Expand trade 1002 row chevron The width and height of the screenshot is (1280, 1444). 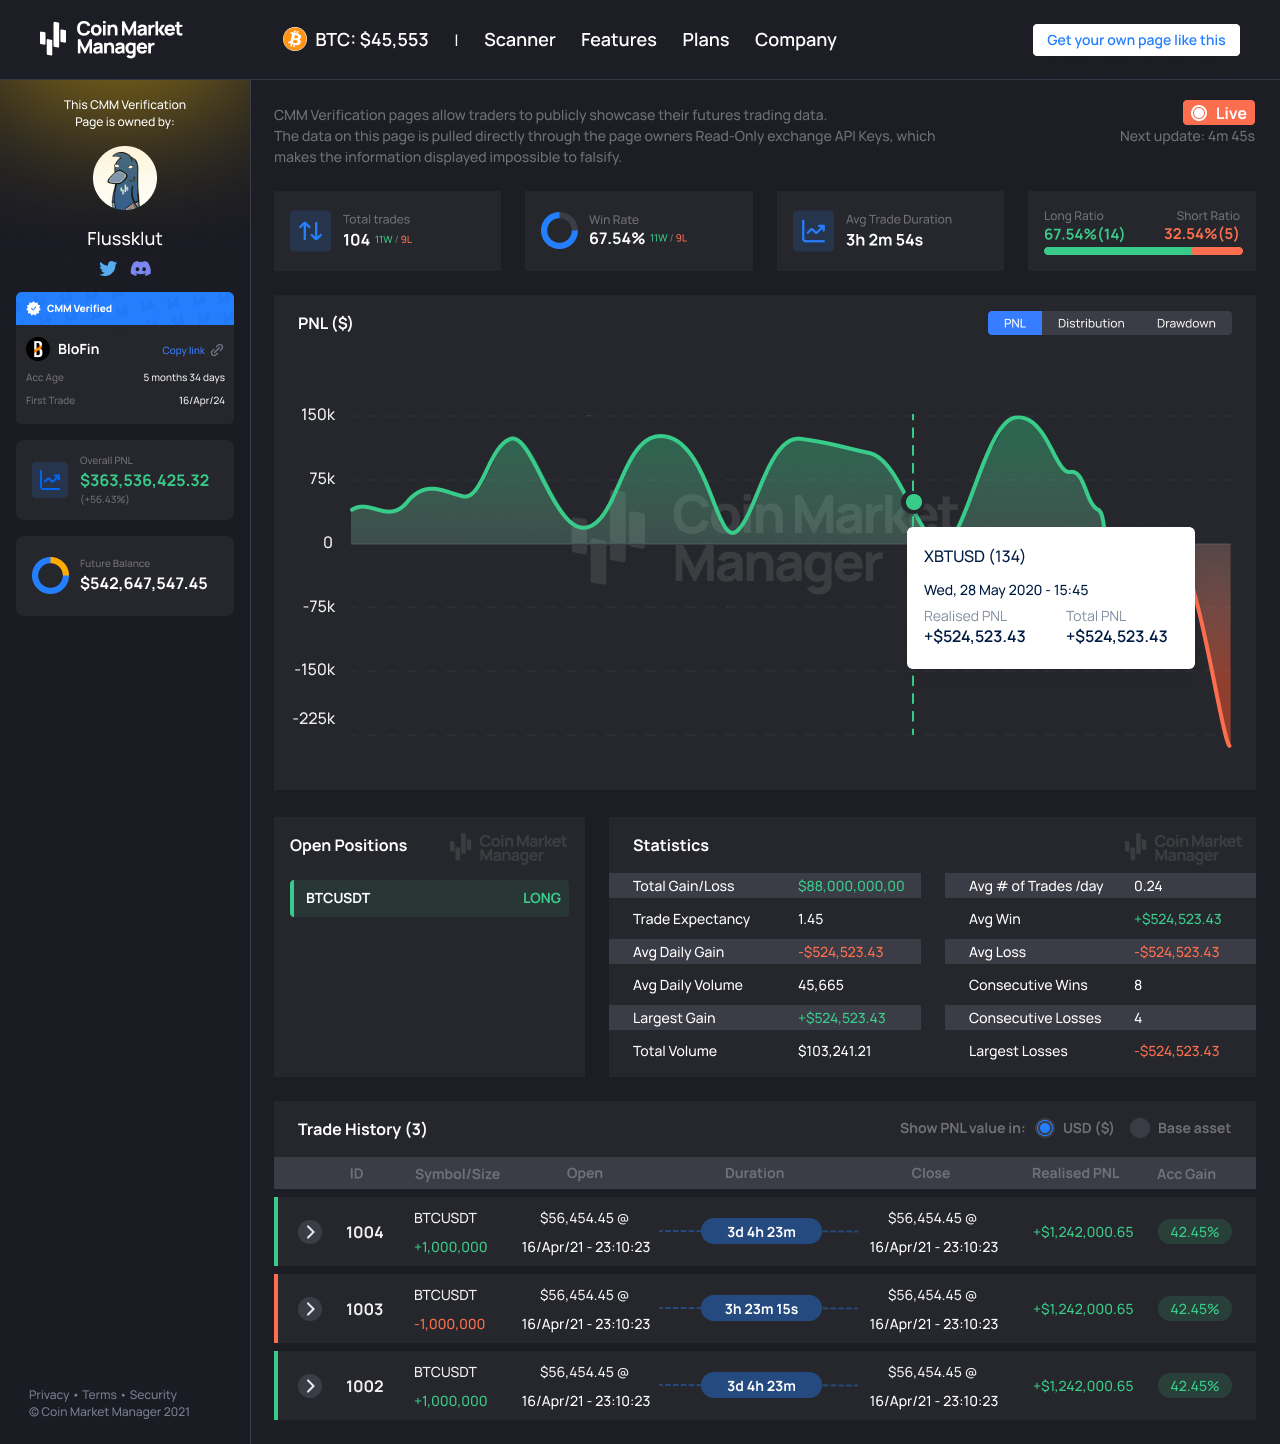tap(310, 1386)
